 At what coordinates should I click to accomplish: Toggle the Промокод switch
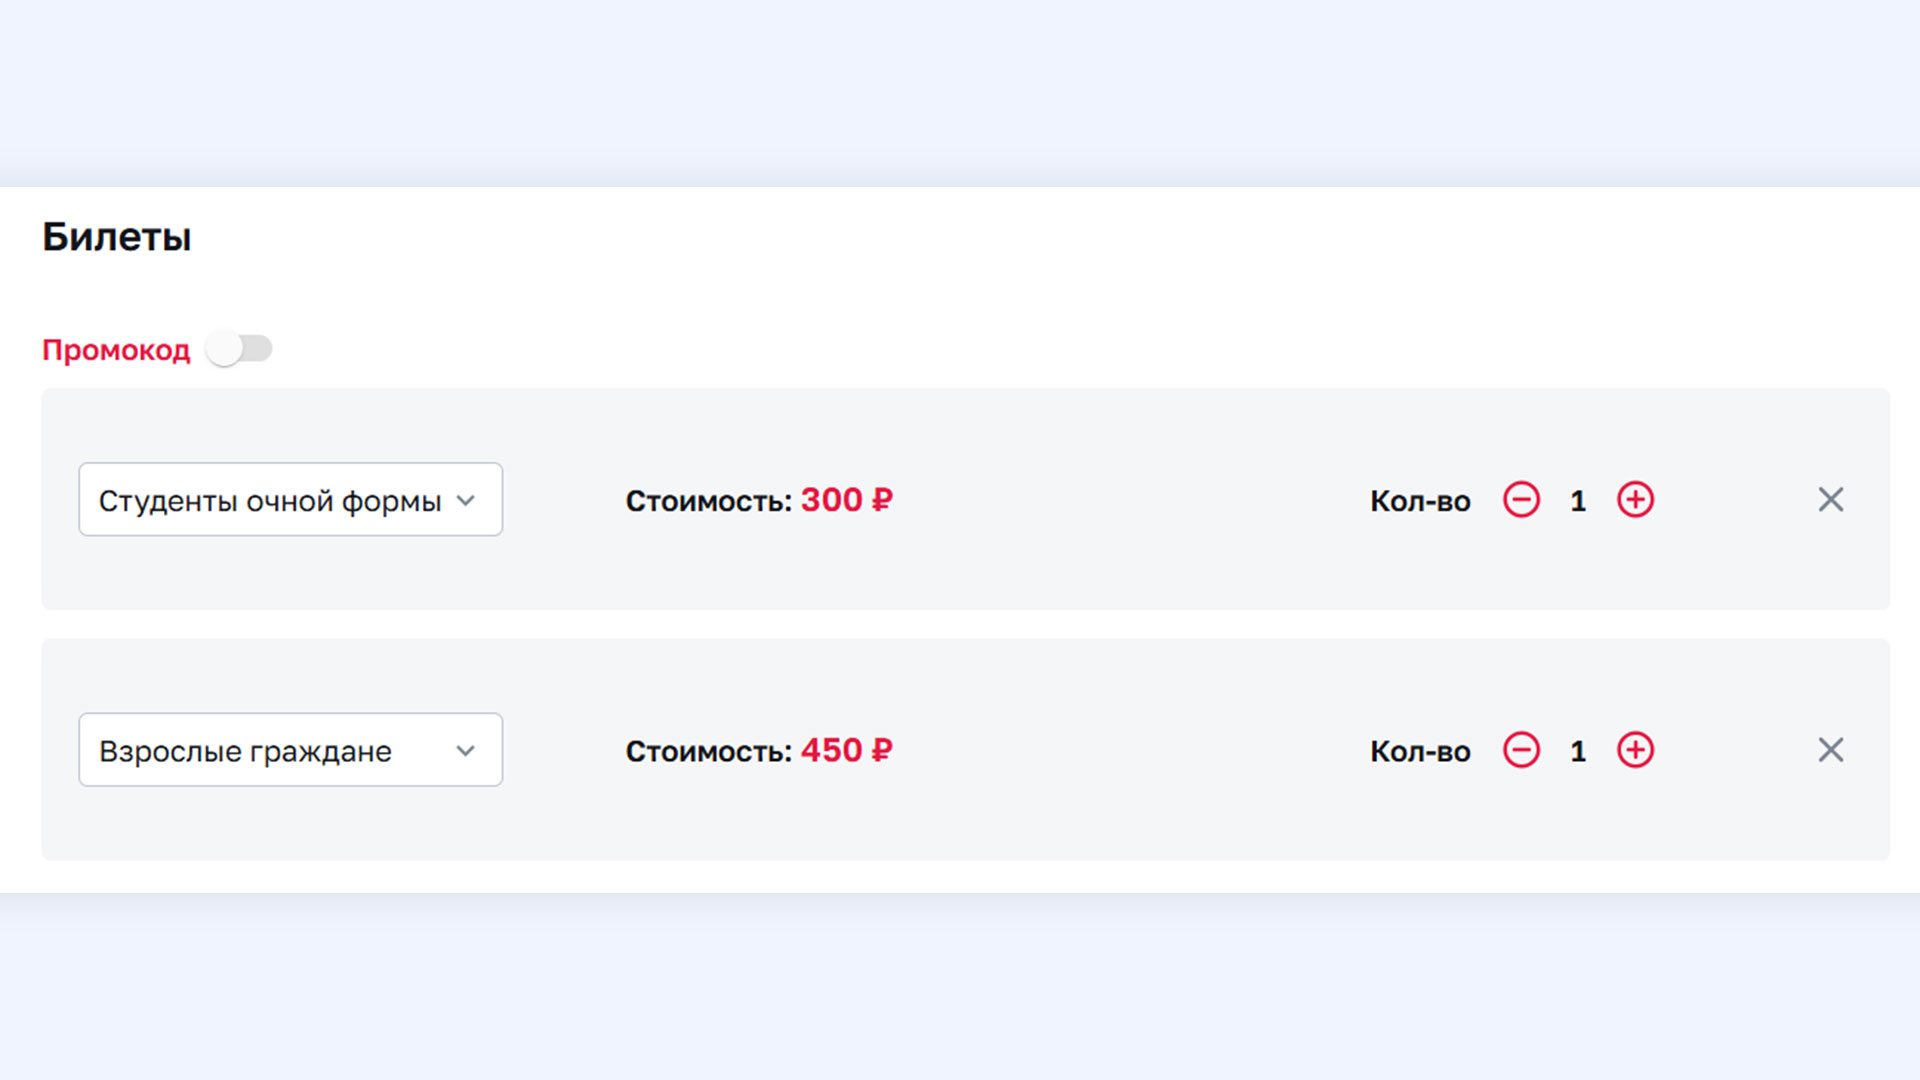[x=239, y=349]
